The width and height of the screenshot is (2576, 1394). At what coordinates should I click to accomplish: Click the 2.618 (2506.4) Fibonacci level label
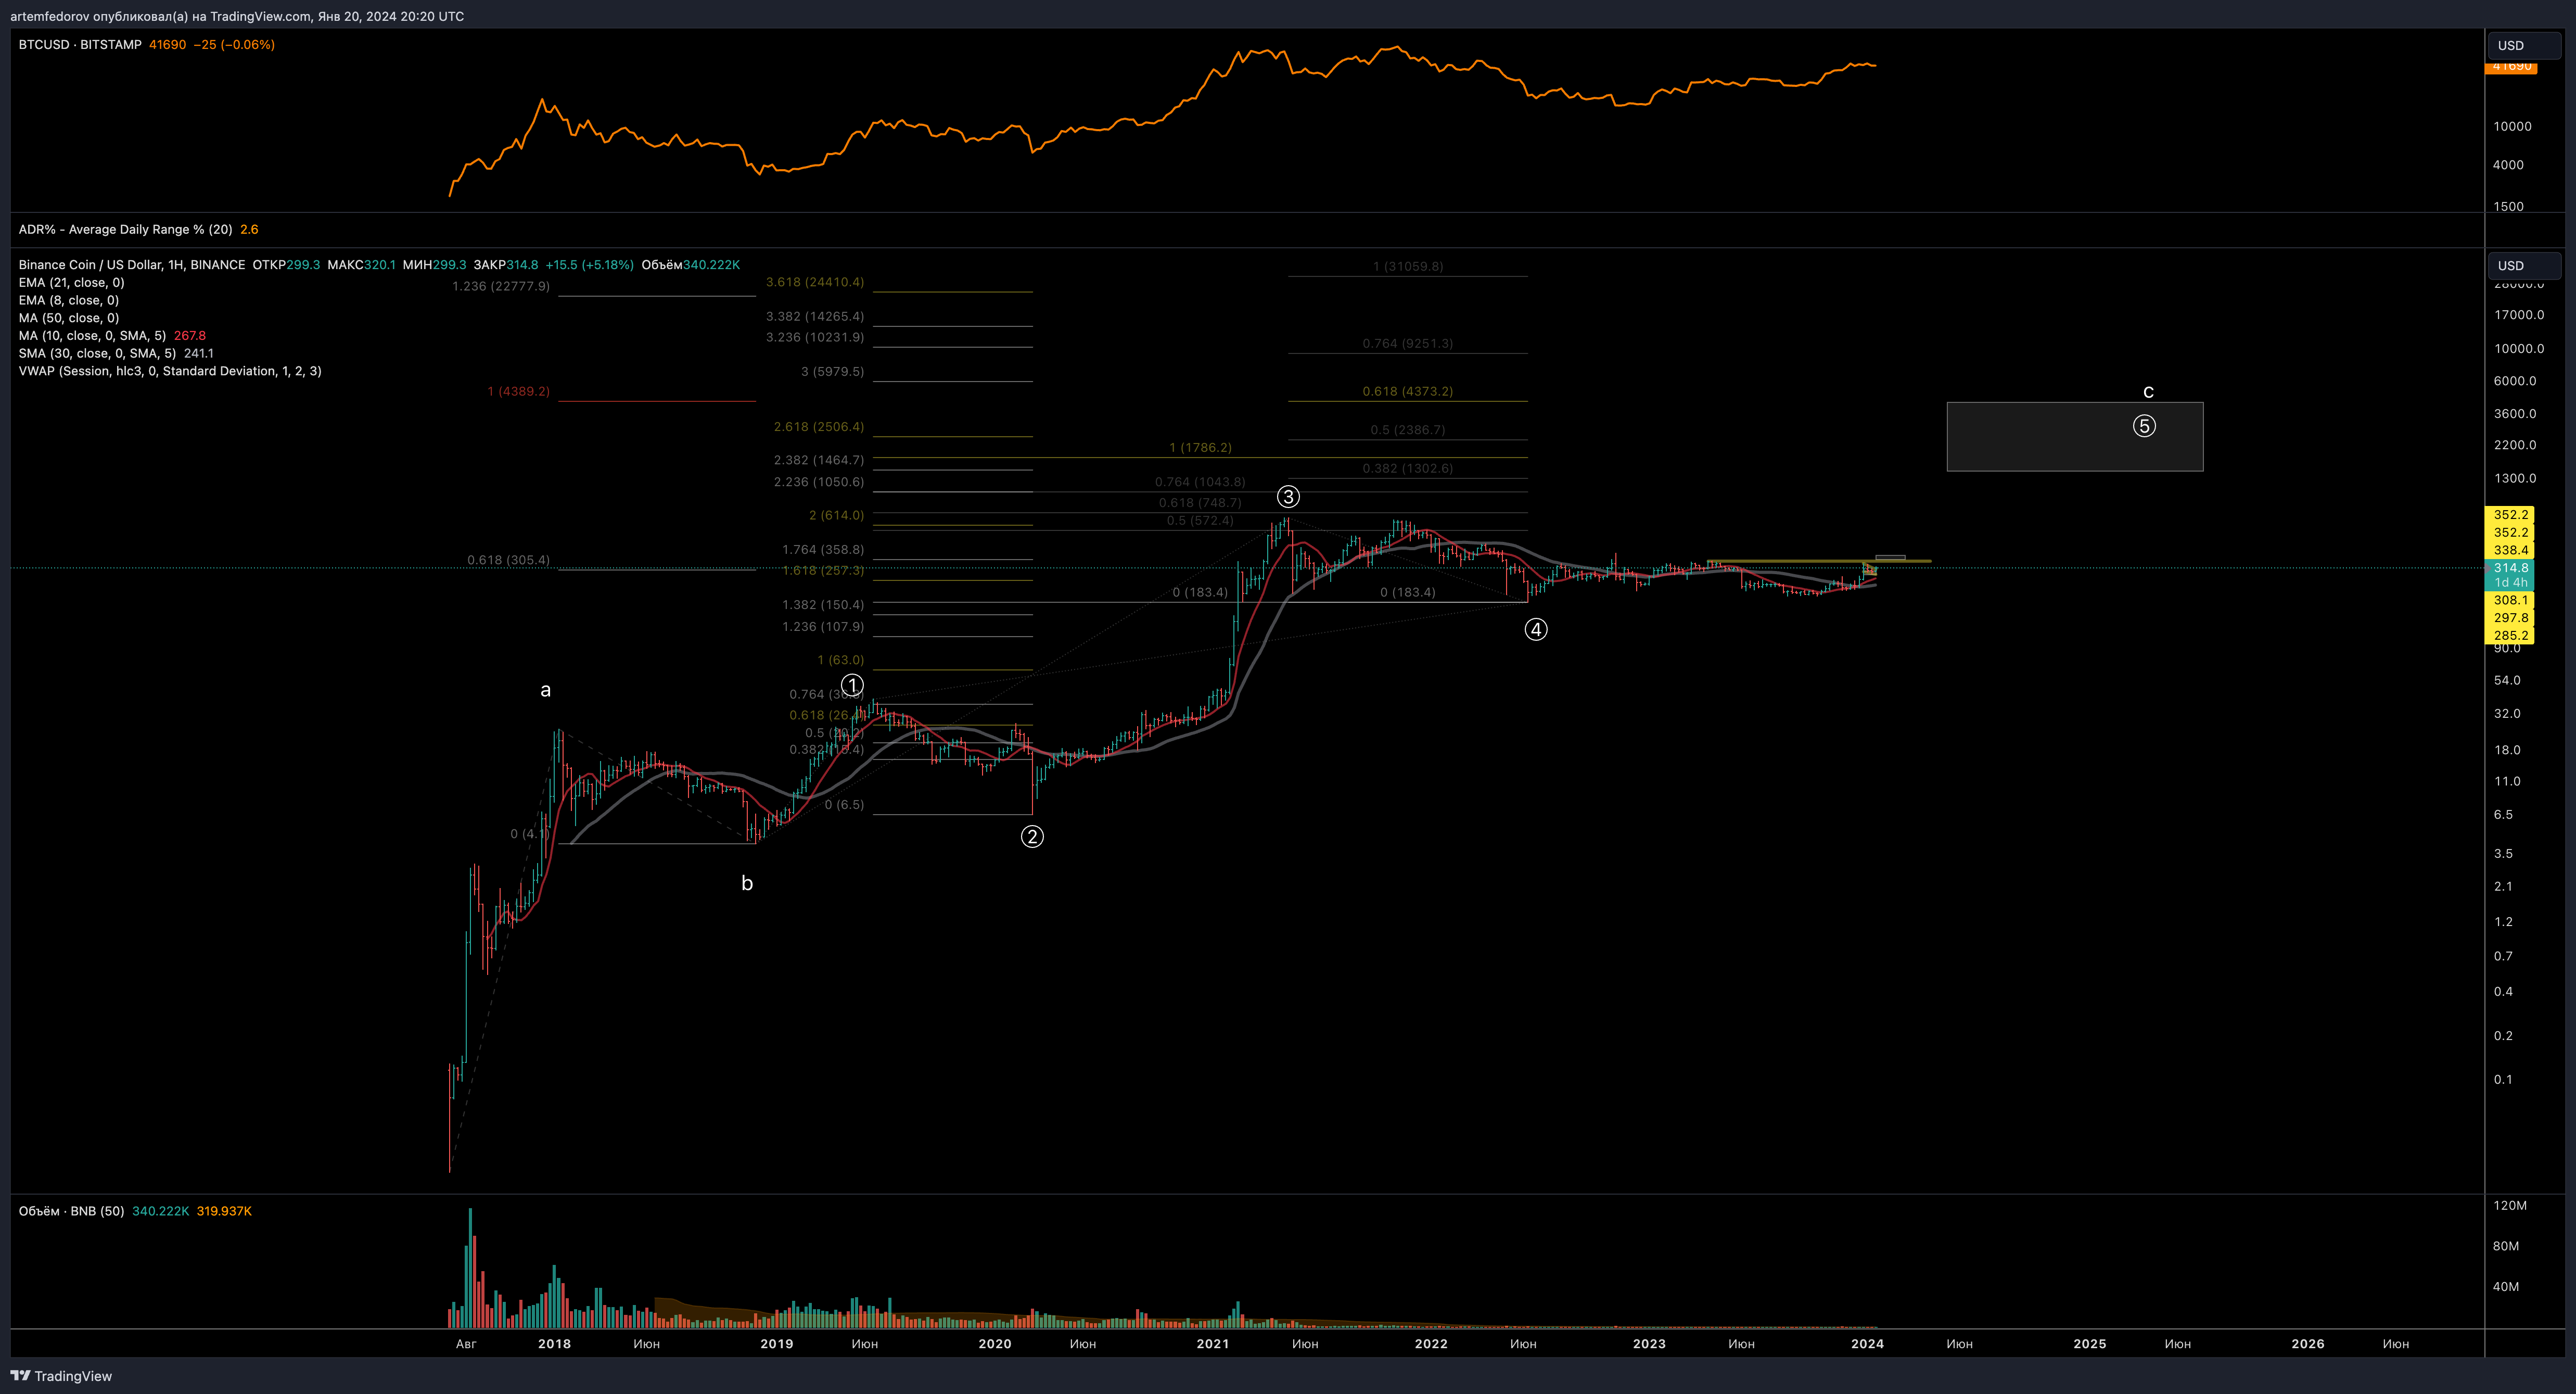(x=818, y=427)
